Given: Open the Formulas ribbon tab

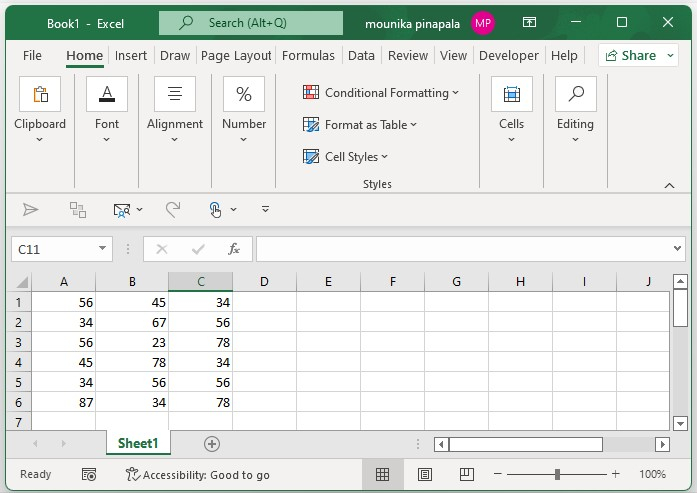Looking at the screenshot, I should coord(308,56).
